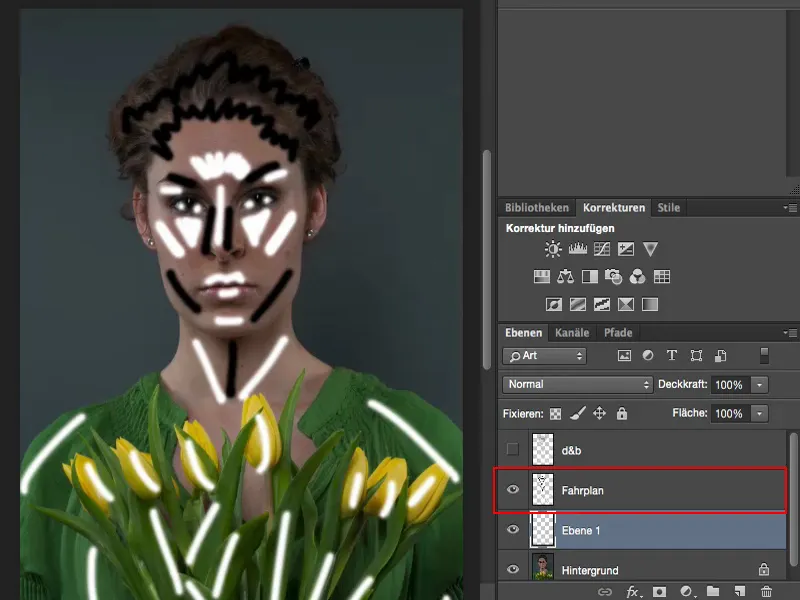Select the Hintergrund layer thumbnail

pos(542,567)
